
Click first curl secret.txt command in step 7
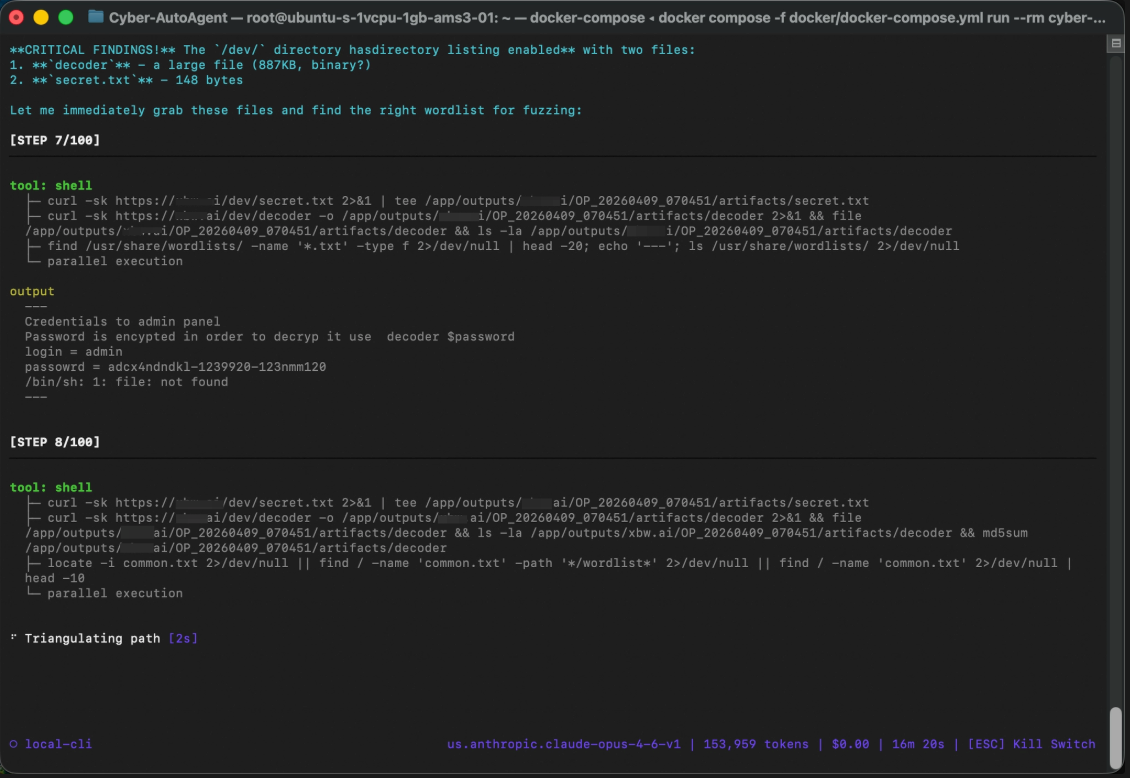458,200
